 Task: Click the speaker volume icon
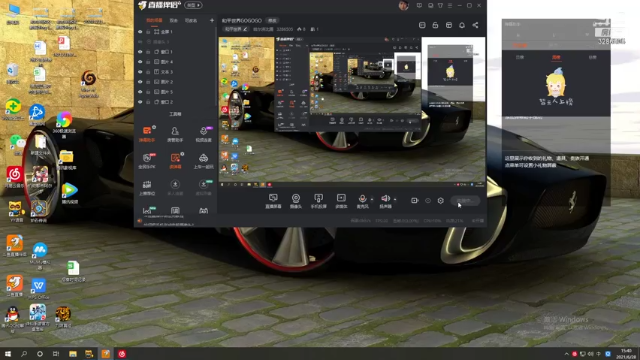coord(385,201)
